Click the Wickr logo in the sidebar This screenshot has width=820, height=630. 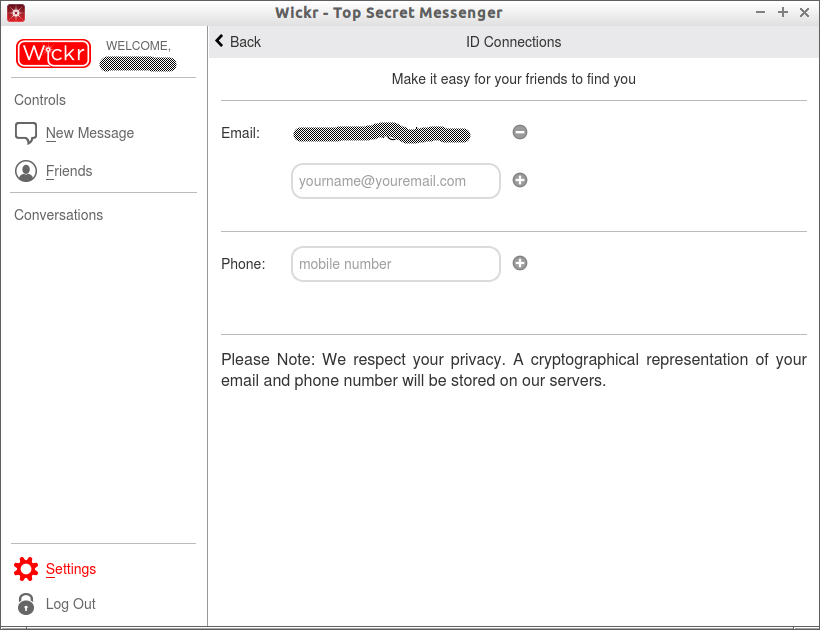(x=53, y=53)
